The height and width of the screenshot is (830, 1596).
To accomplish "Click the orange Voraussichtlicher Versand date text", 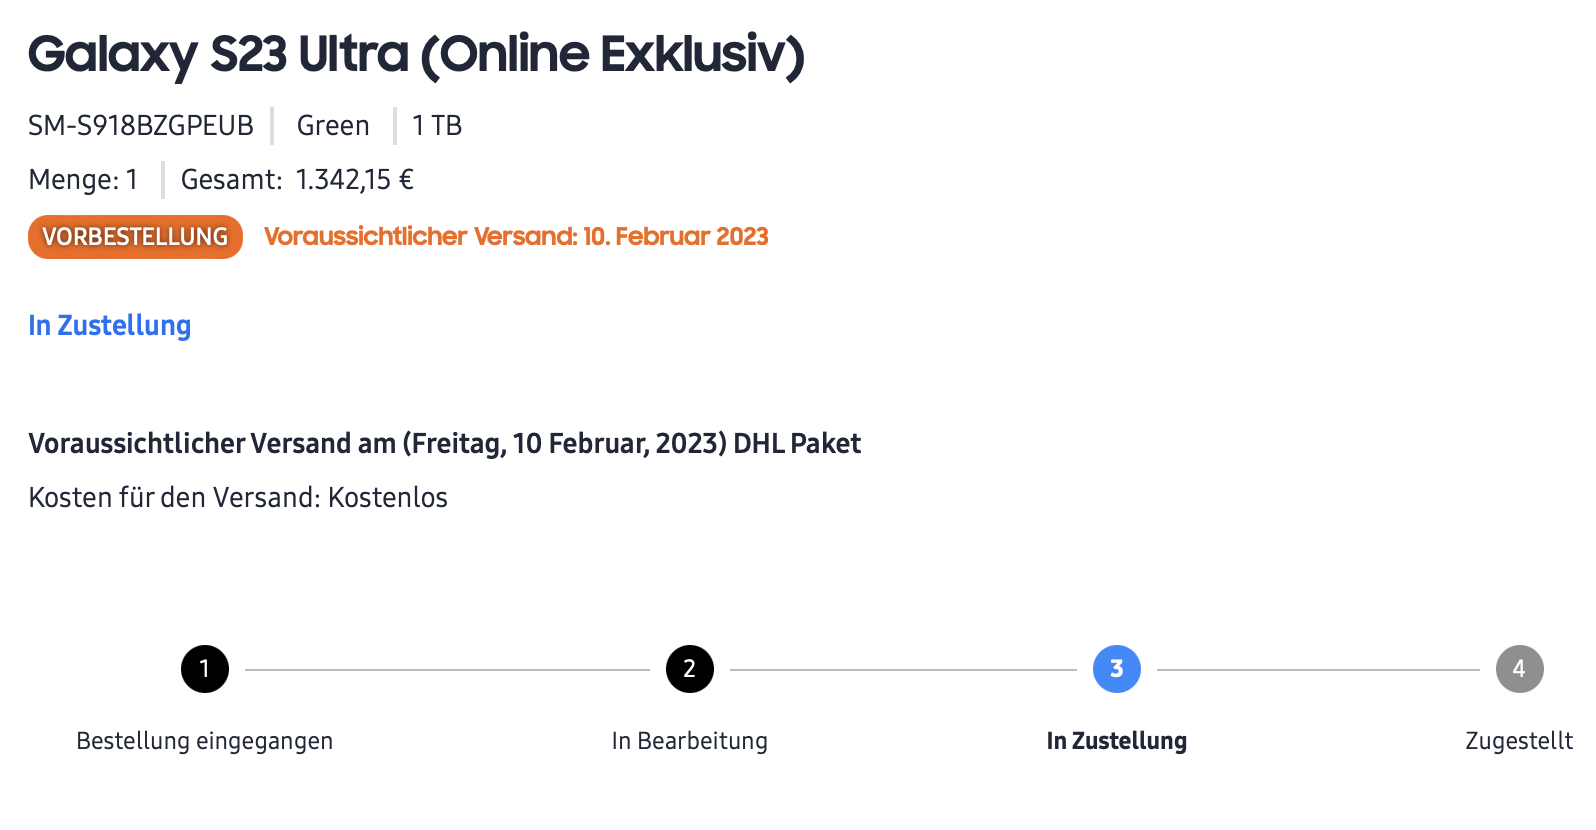I will point(516,237).
